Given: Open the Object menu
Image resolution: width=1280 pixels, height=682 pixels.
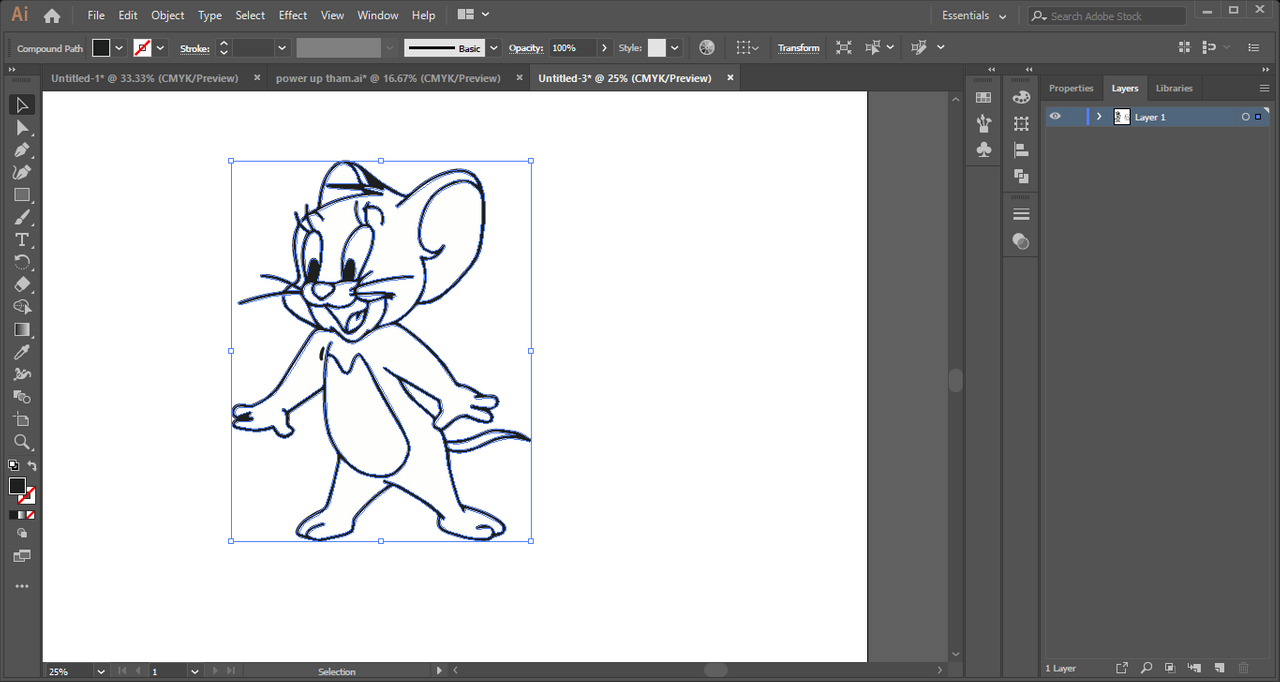Looking at the screenshot, I should tap(168, 15).
